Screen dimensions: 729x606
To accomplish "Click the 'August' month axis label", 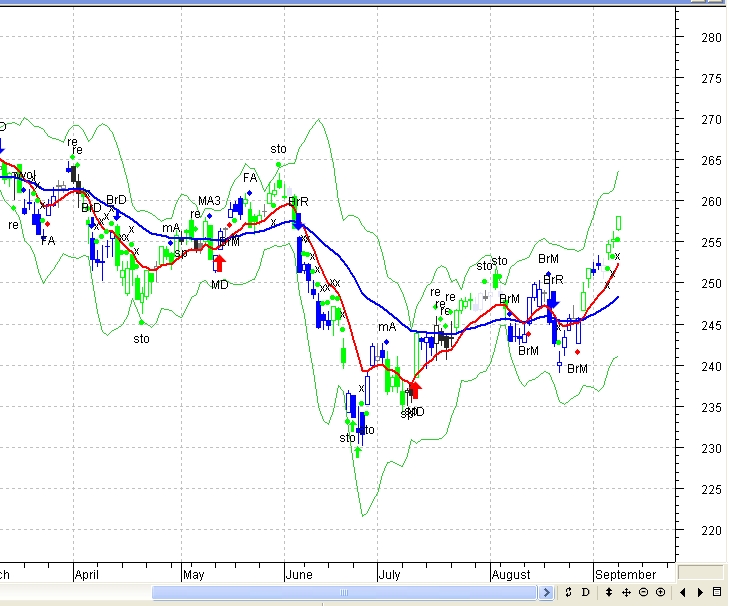I will click(511, 575).
